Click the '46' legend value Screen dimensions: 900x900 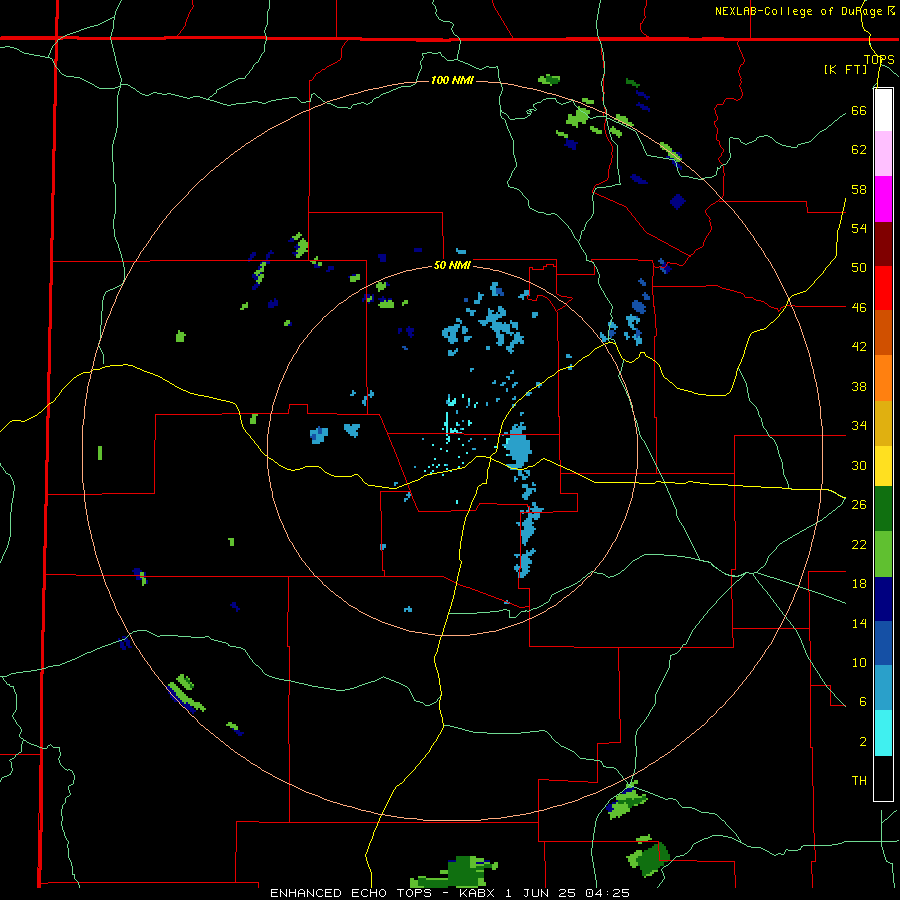[x=859, y=308]
